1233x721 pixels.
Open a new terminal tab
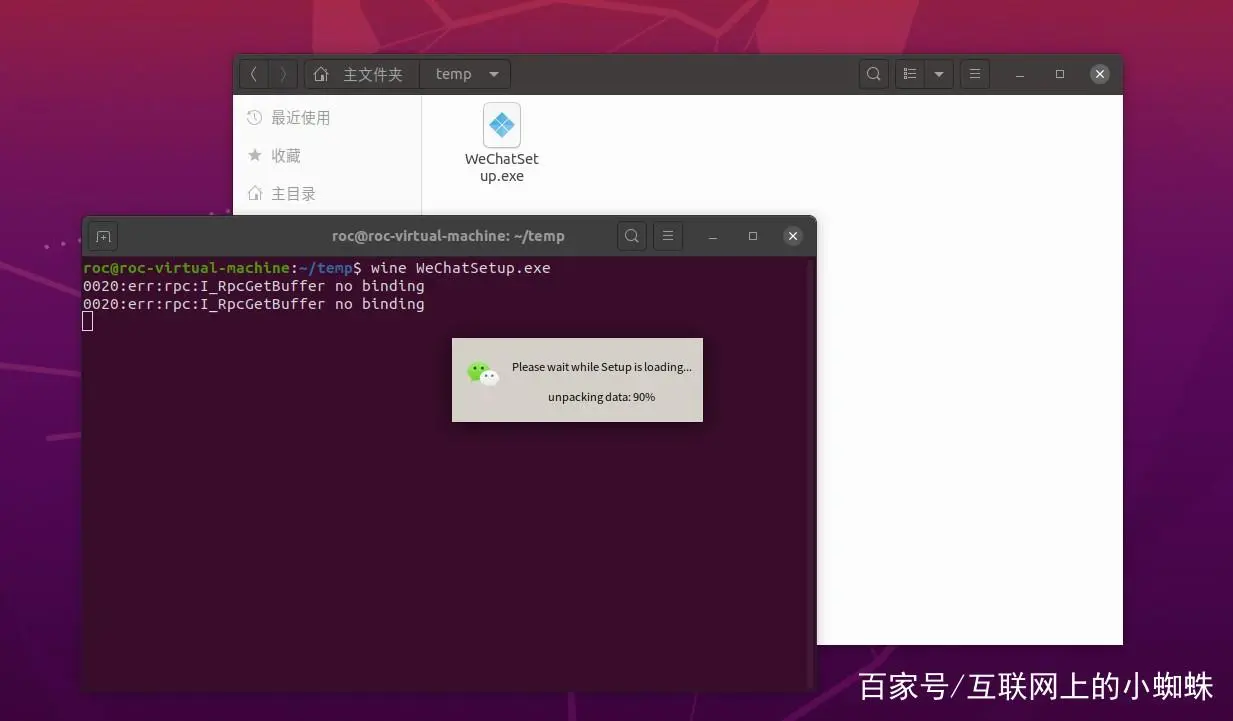point(103,236)
